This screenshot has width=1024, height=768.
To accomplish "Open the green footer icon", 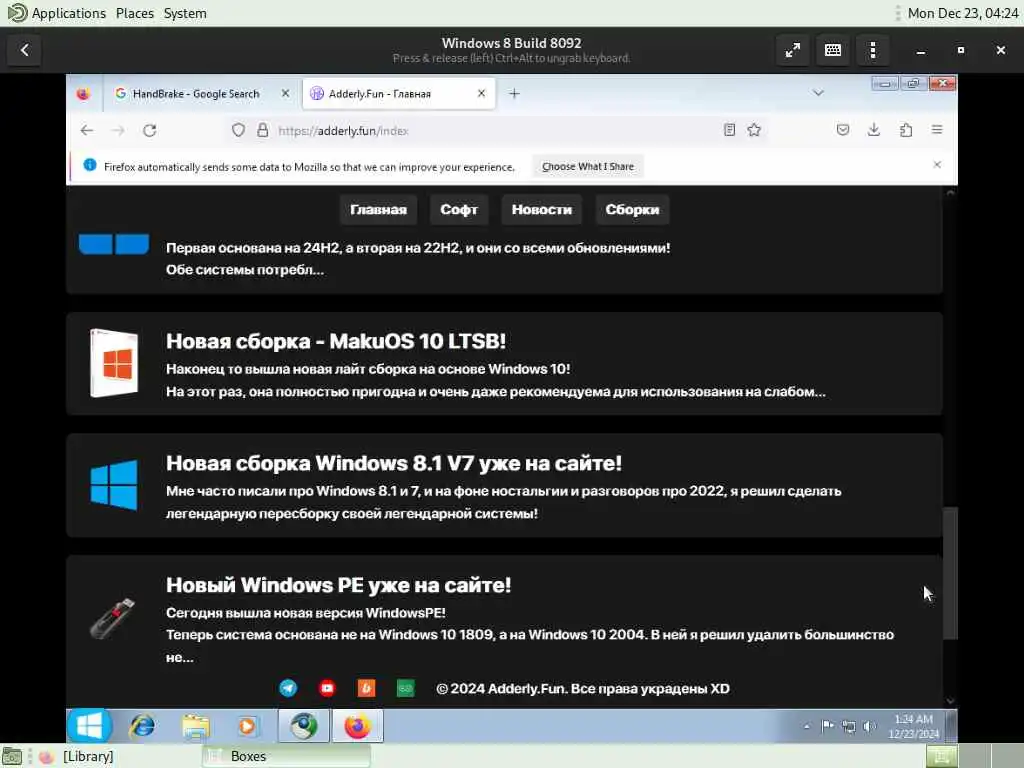I will click(406, 688).
